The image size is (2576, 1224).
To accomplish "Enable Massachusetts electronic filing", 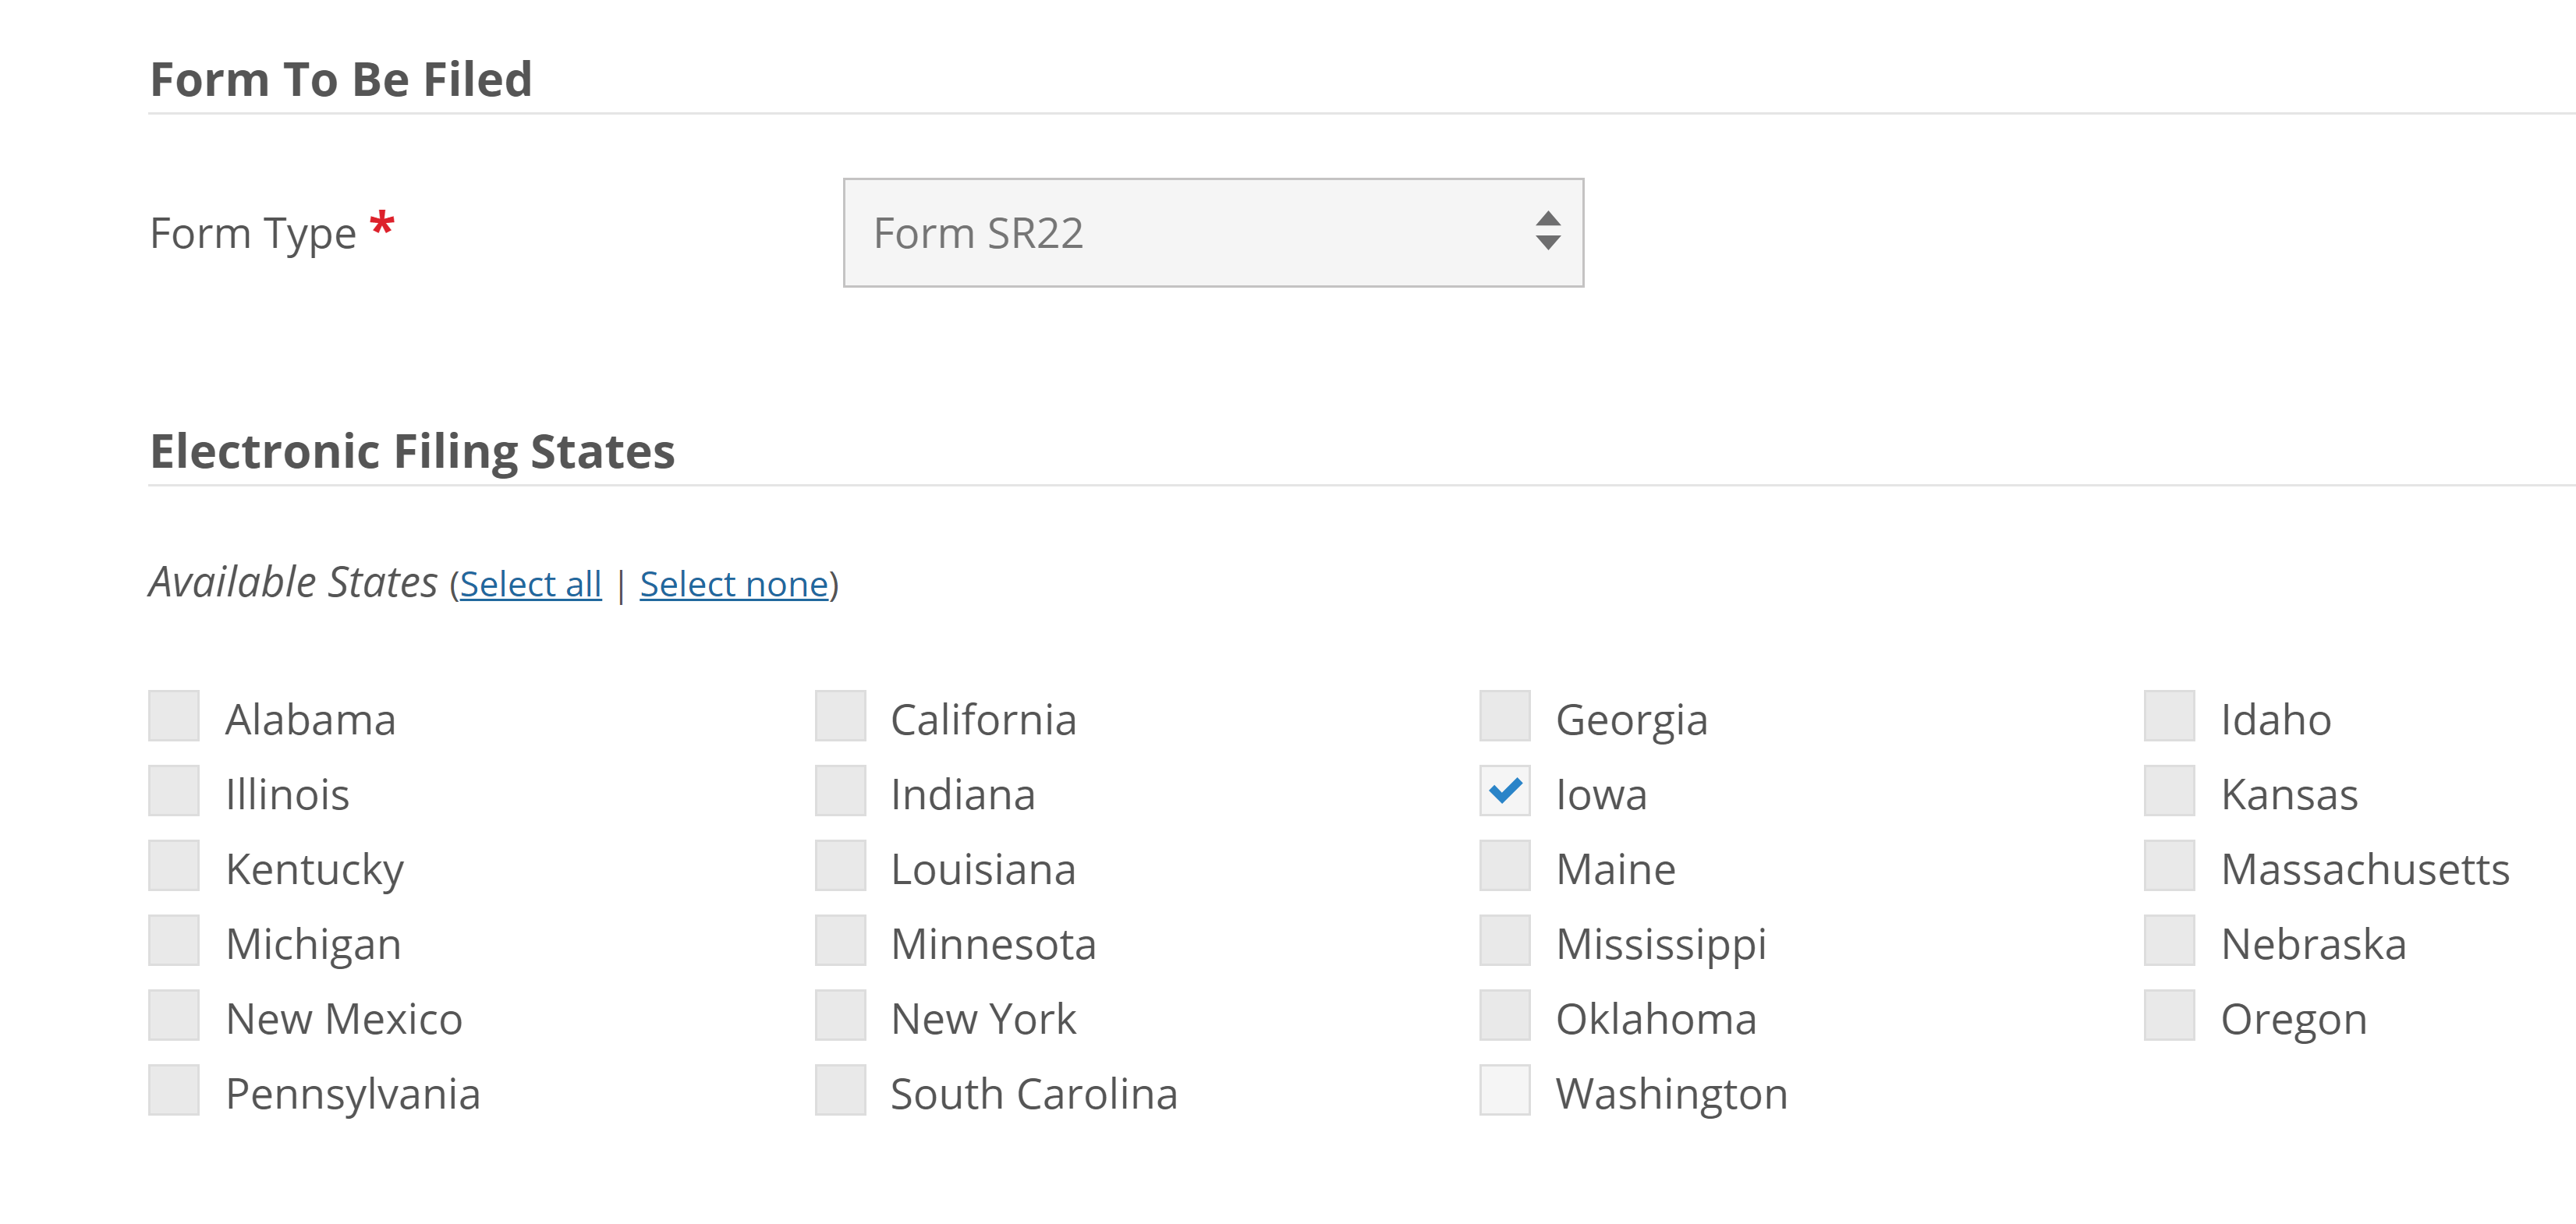I will (2170, 868).
